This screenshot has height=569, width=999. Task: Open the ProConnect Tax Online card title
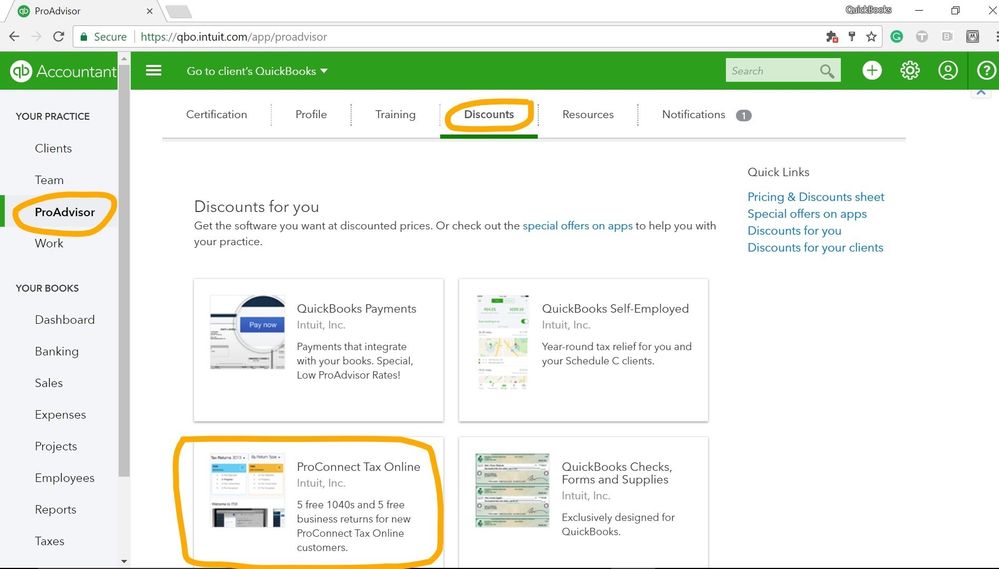[358, 467]
